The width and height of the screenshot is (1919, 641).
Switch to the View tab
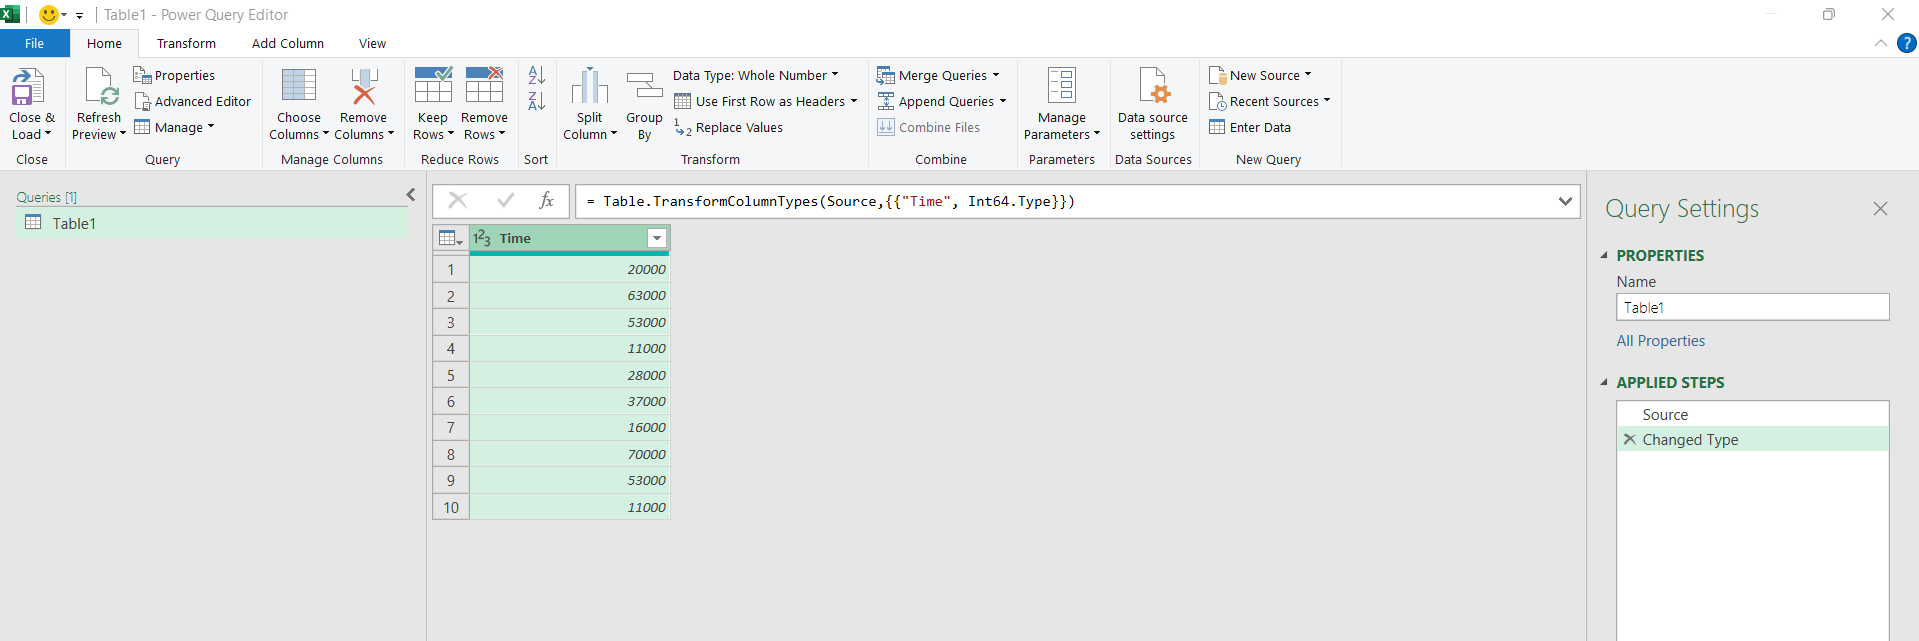pyautogui.click(x=372, y=43)
